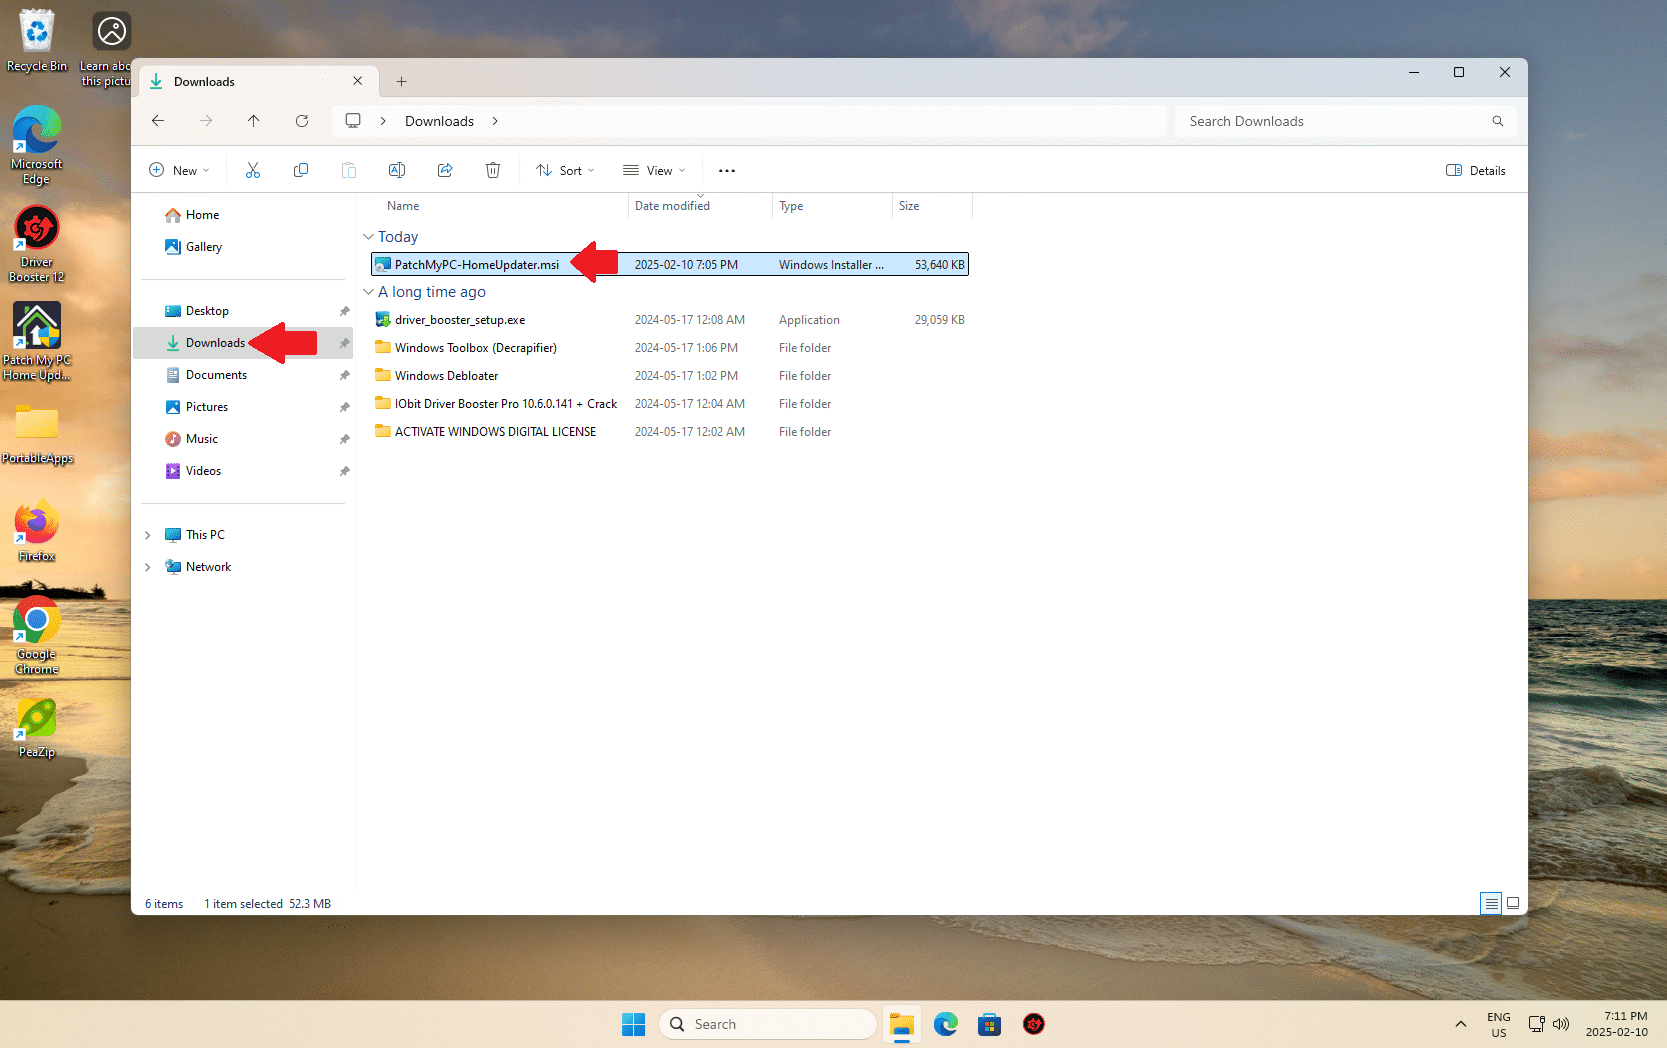Screen dimensions: 1667x1048
Task: Open sharing options with the Share icon
Action: point(444,169)
